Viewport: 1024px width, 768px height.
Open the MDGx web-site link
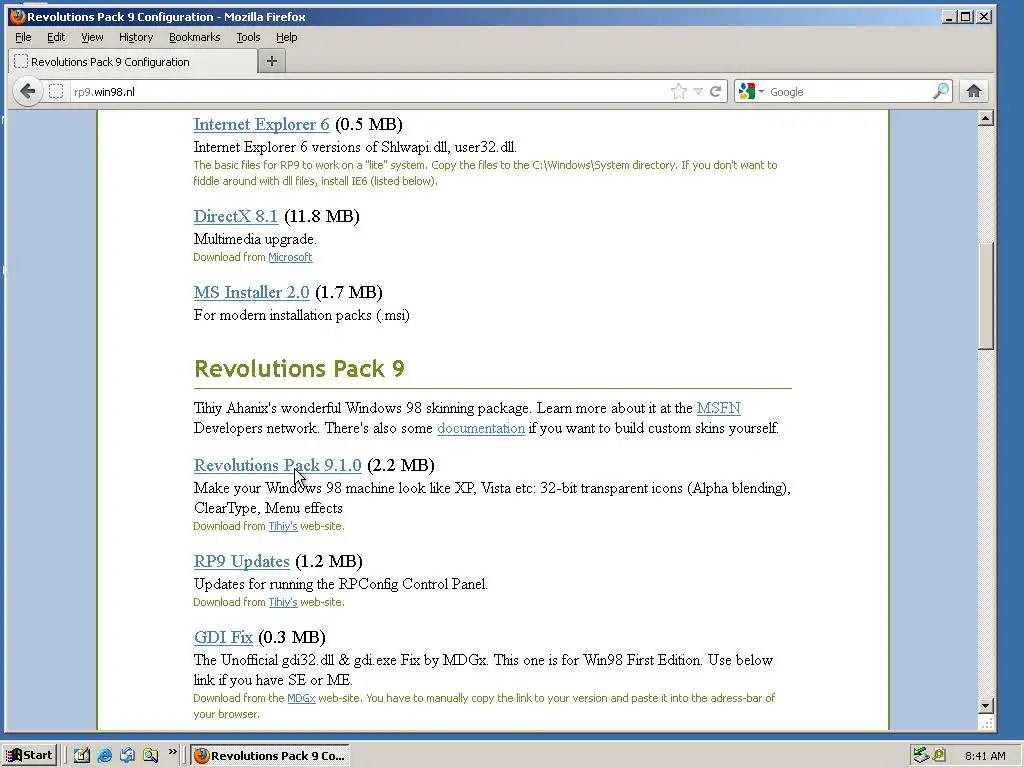click(301, 698)
